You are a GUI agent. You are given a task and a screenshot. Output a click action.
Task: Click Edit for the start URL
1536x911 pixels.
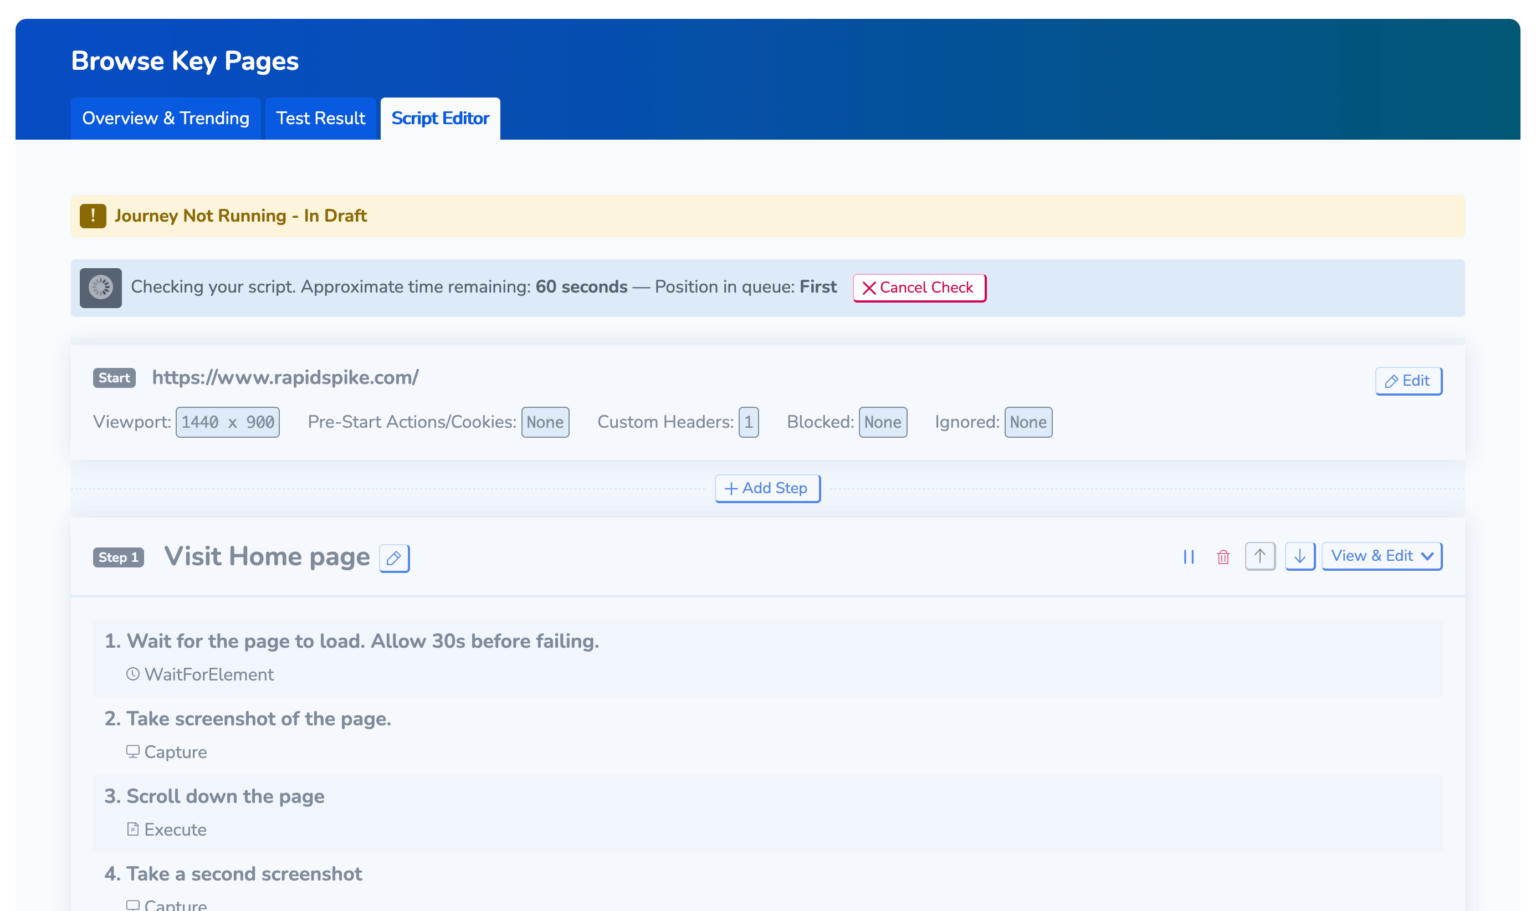pos(1408,381)
